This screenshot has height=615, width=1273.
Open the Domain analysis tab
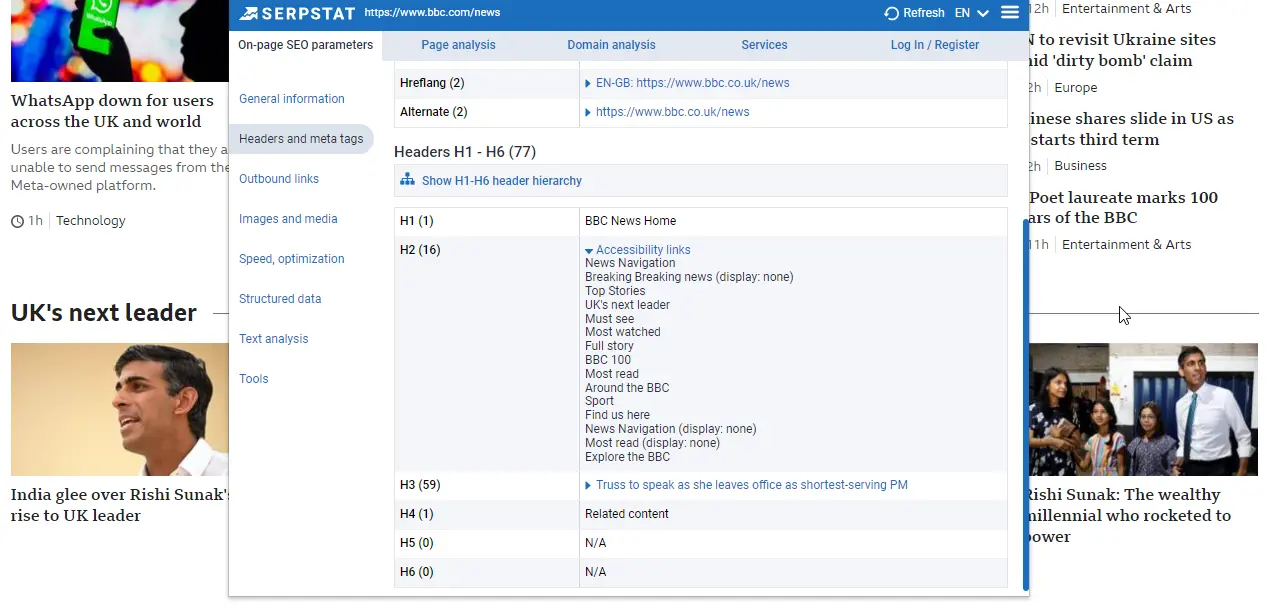(611, 45)
